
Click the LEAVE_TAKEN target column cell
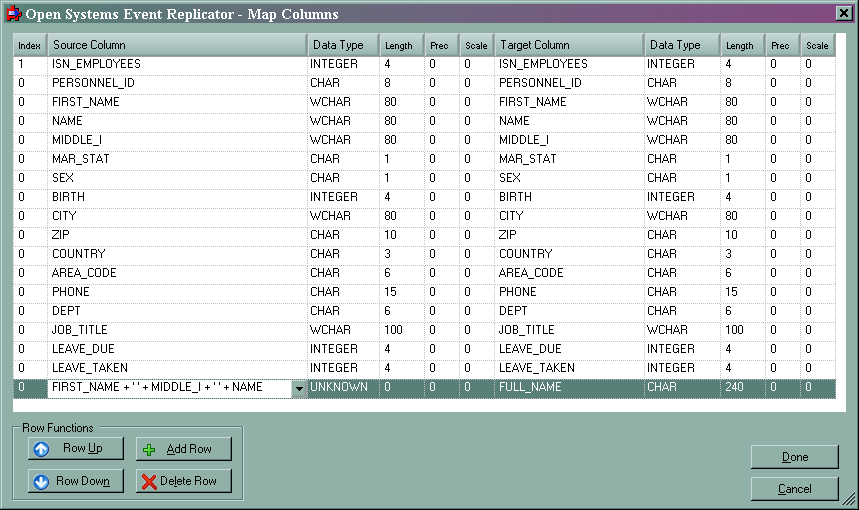tap(569, 368)
